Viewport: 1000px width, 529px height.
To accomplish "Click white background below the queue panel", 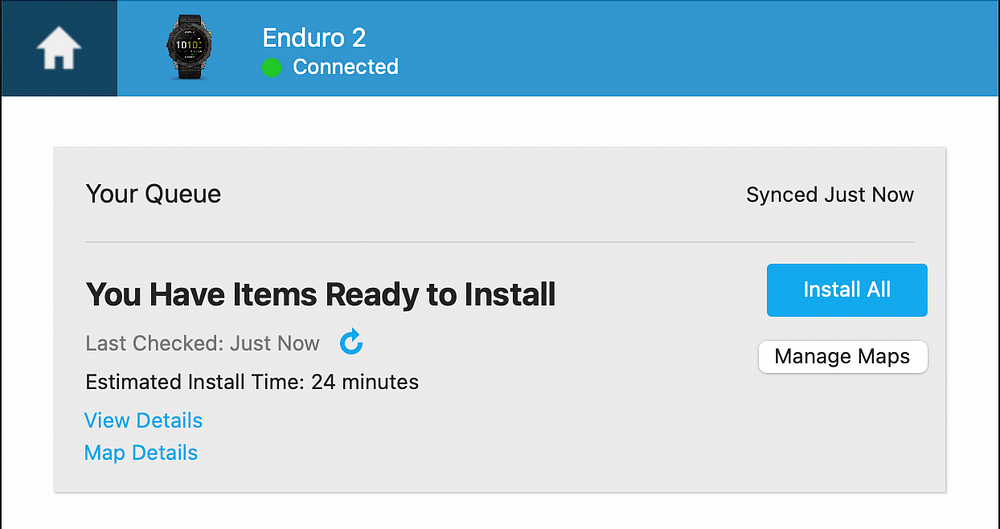I will point(500,512).
